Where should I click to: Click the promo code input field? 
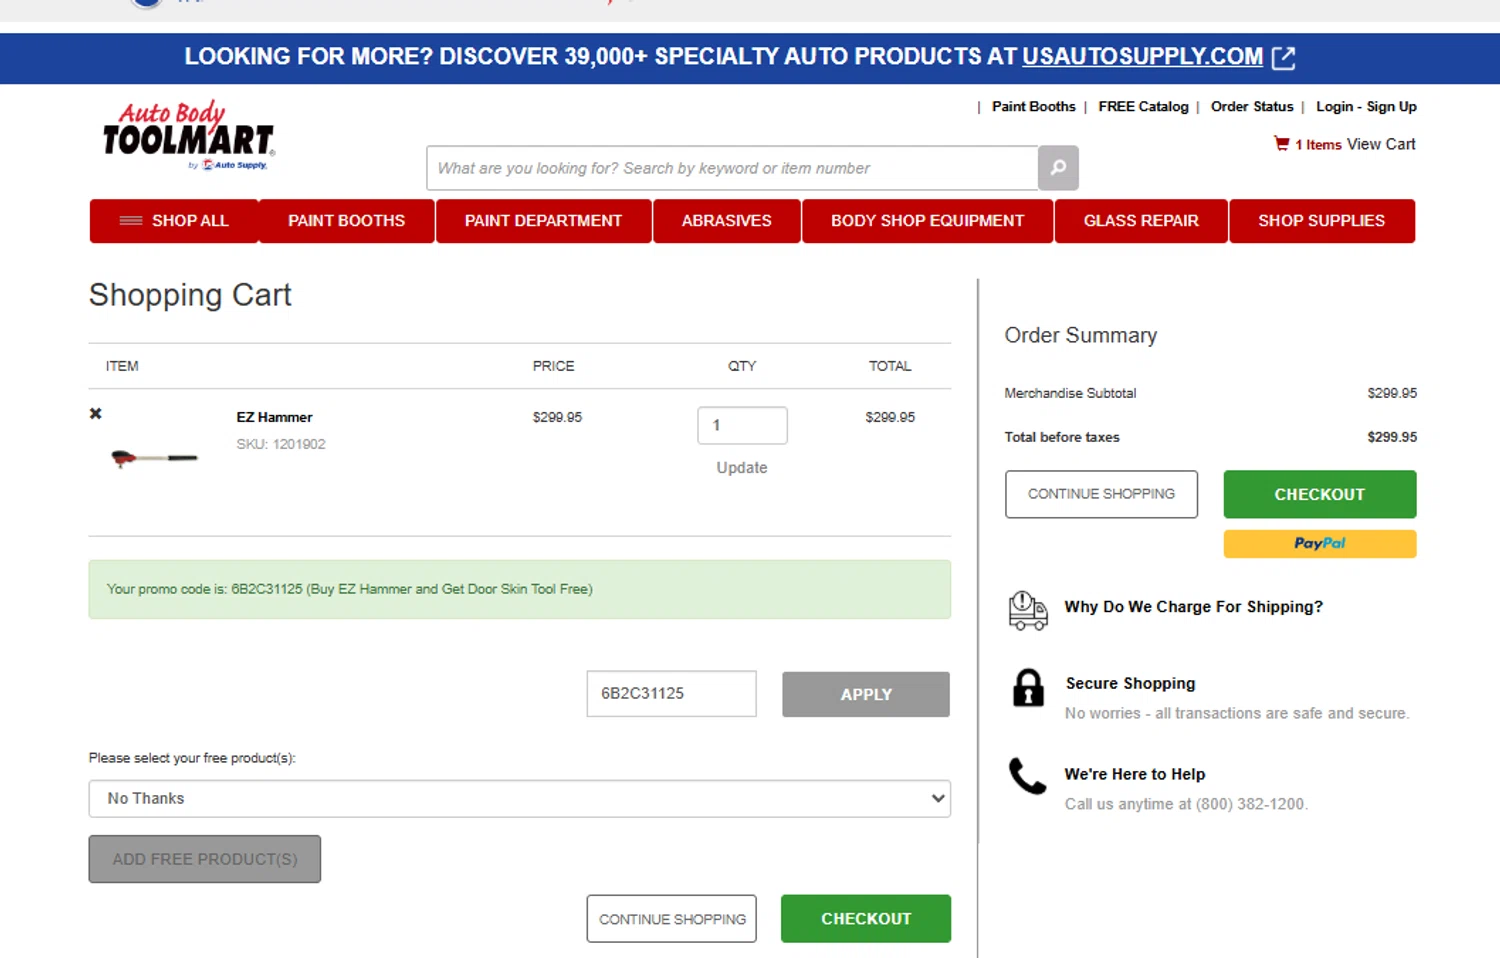[x=671, y=694]
